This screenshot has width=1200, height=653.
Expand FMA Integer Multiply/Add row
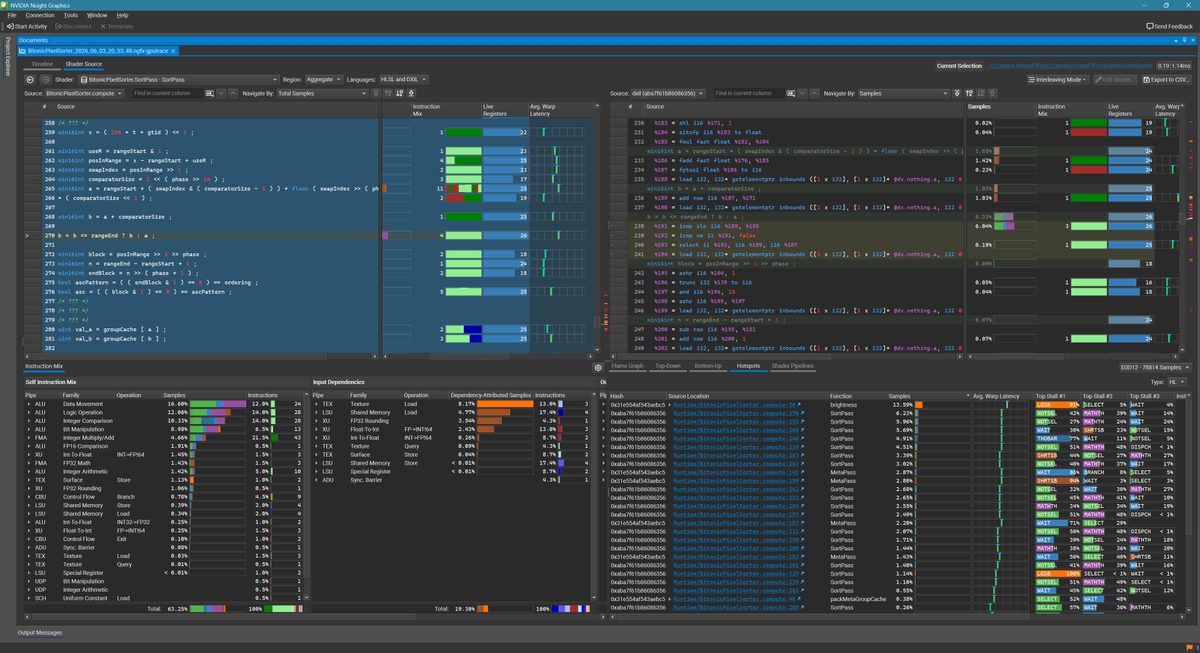(28, 437)
